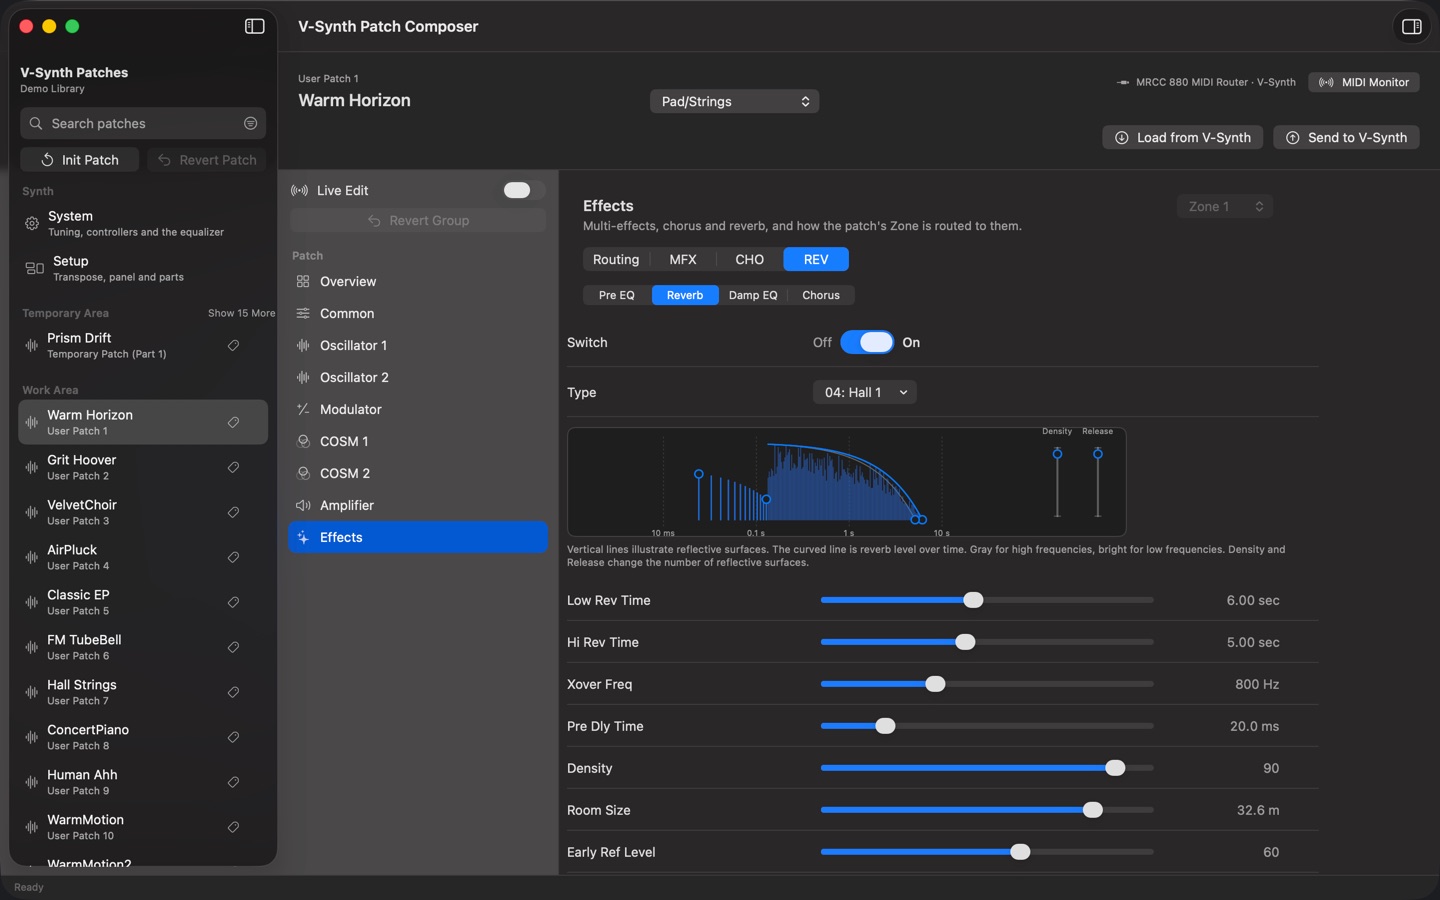
Task: Open the MIDI Monitor
Action: pos(1364,82)
